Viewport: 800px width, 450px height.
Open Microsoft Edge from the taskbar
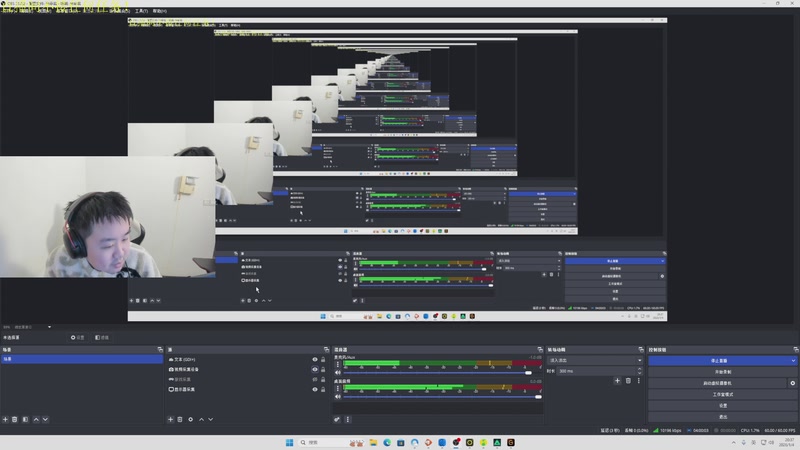pos(387,442)
